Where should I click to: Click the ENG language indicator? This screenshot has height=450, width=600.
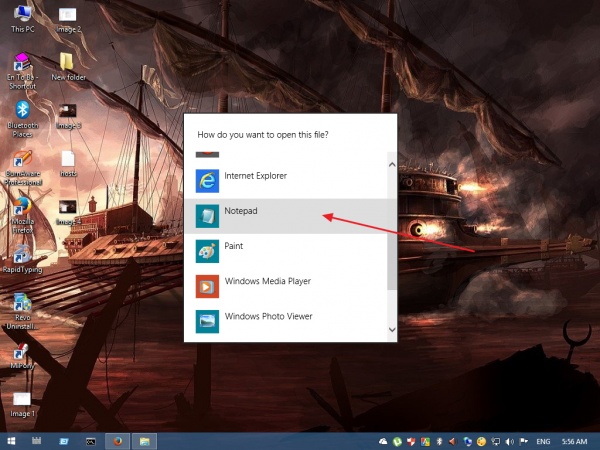tap(543, 440)
